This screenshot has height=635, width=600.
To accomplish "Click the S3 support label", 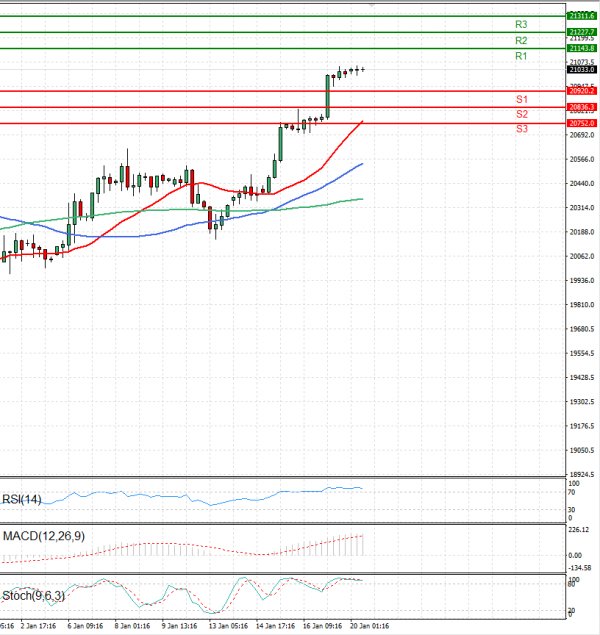I will [x=522, y=129].
